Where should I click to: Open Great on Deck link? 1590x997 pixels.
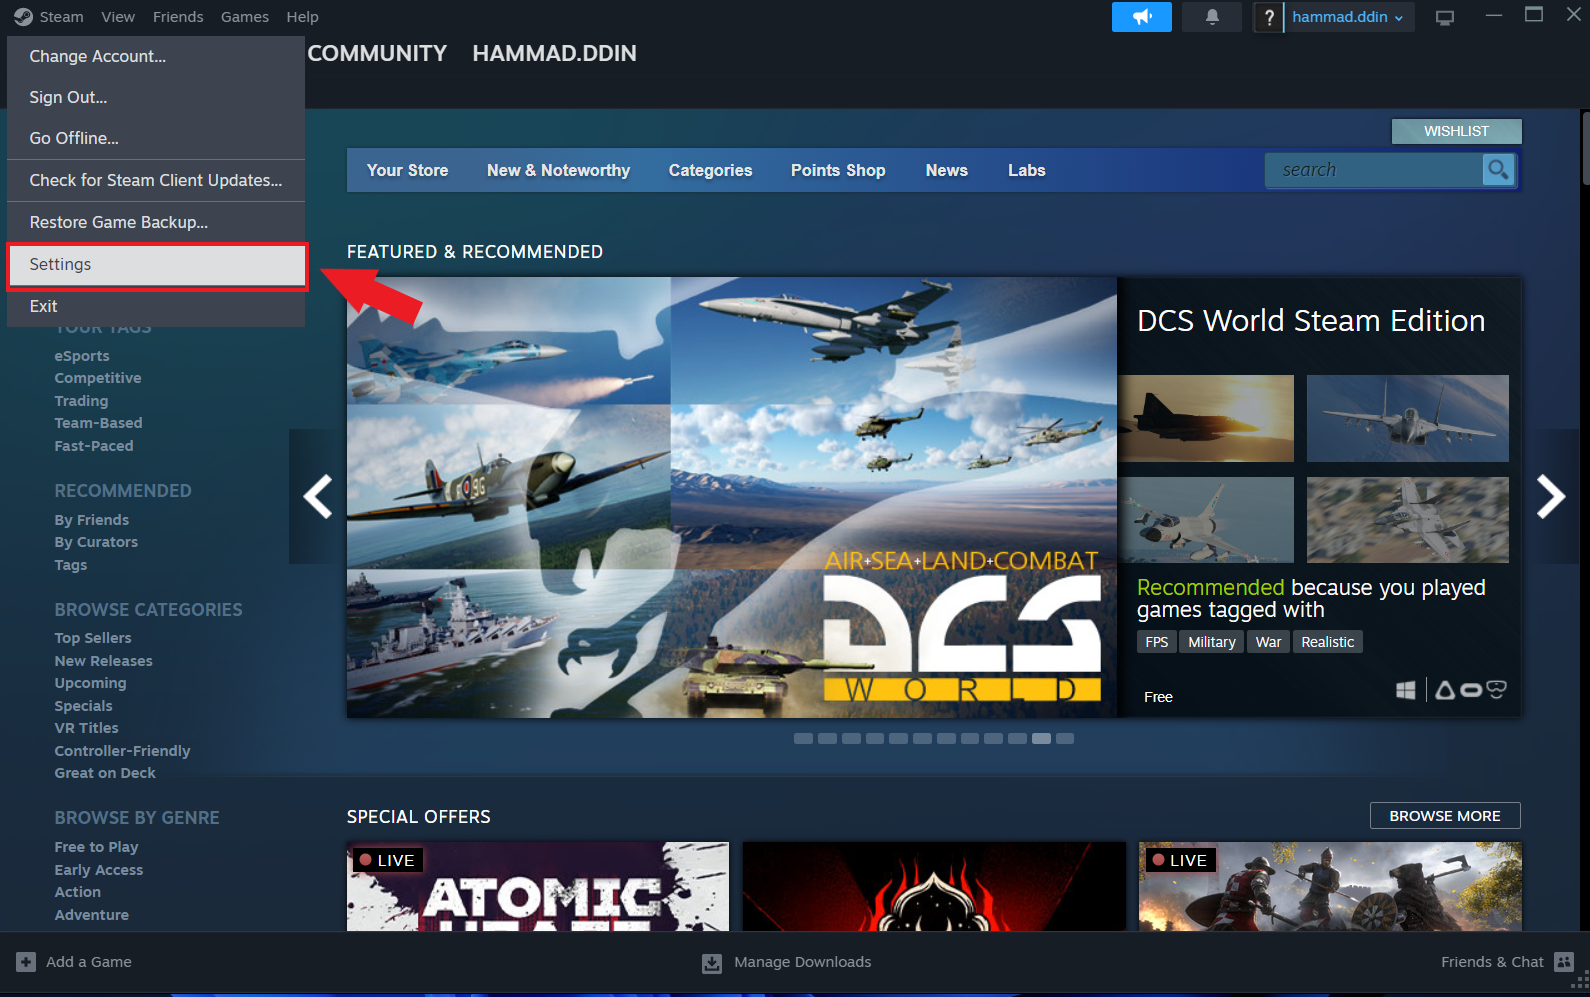click(105, 773)
